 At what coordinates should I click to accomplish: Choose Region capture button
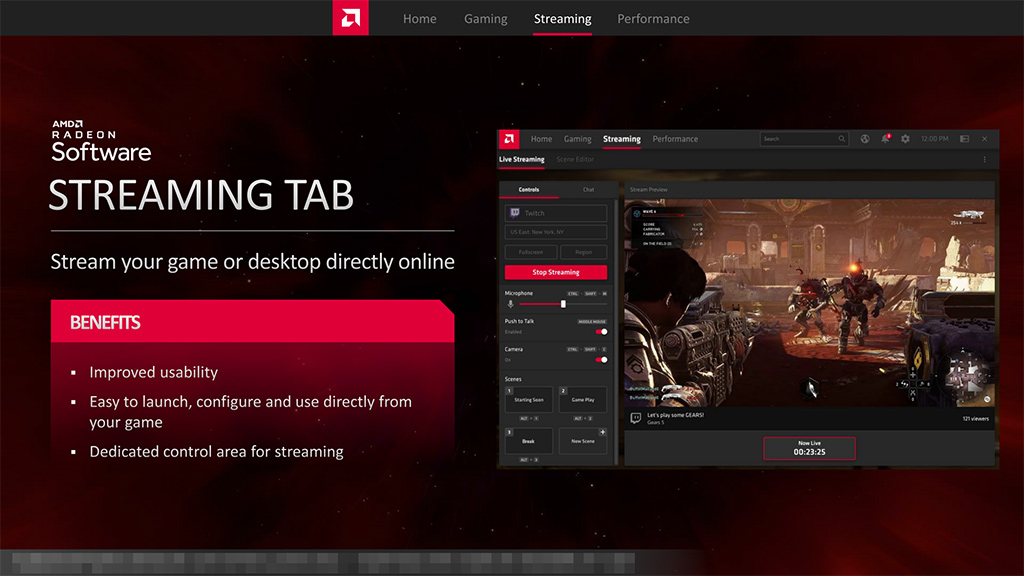pos(583,252)
